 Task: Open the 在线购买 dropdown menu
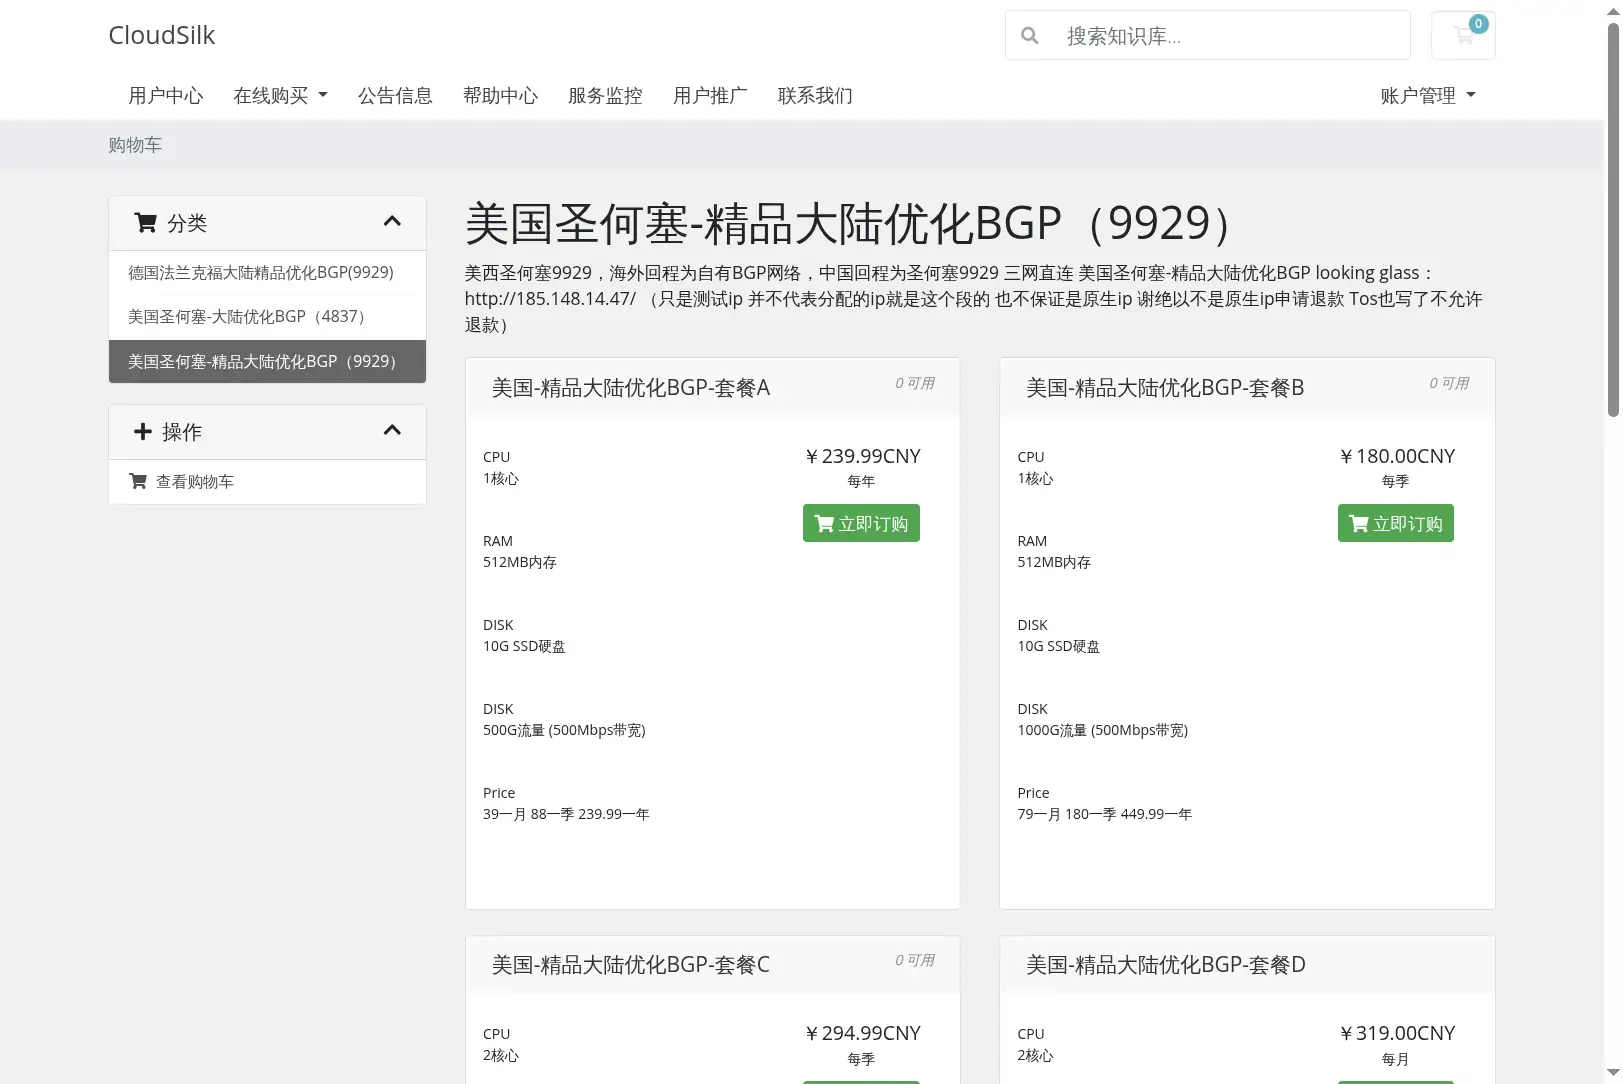pos(280,96)
